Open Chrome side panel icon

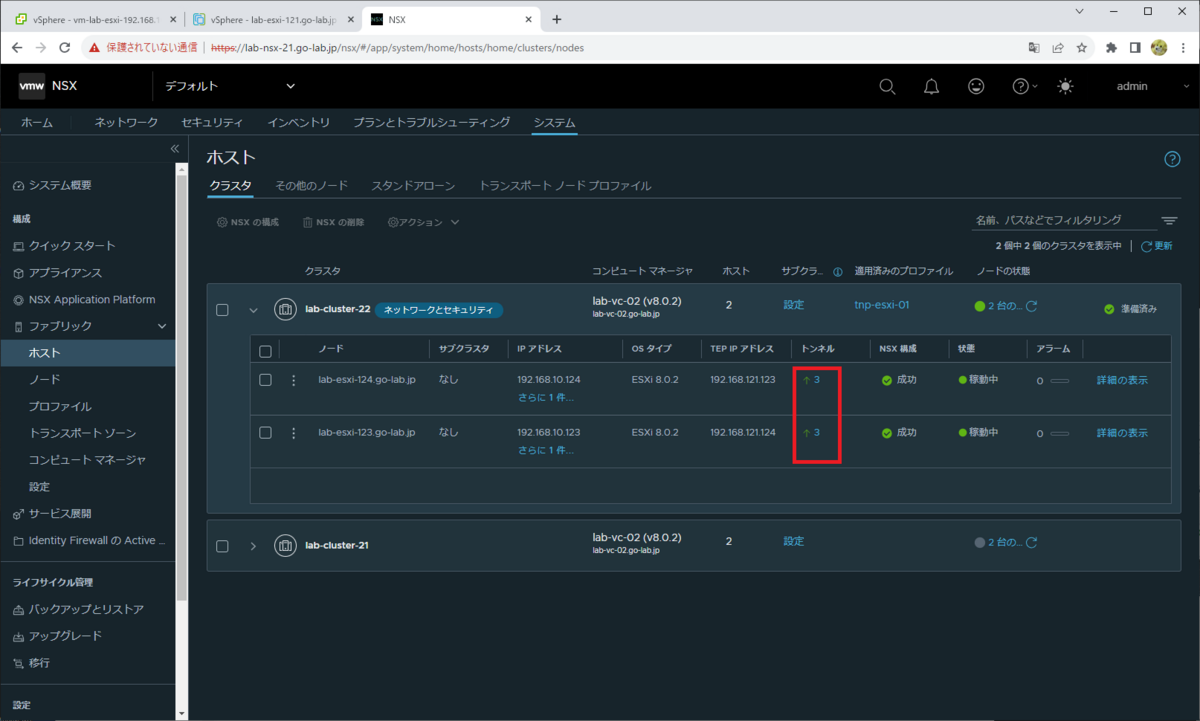[x=1135, y=47]
